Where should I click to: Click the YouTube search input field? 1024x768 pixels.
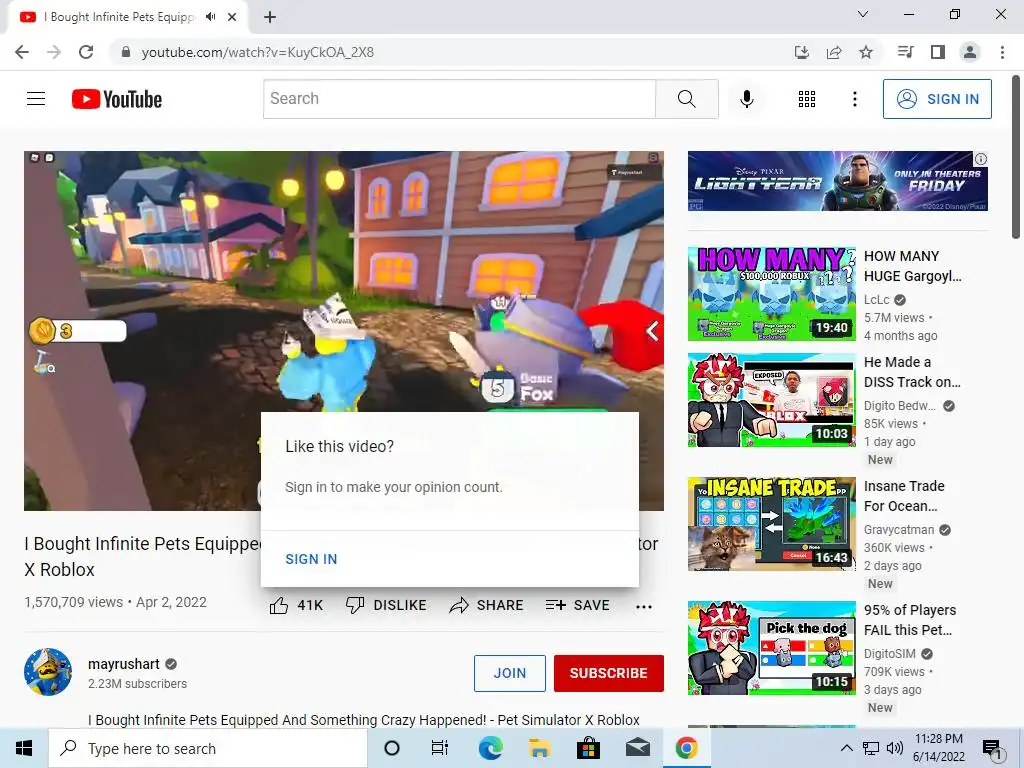click(x=459, y=99)
